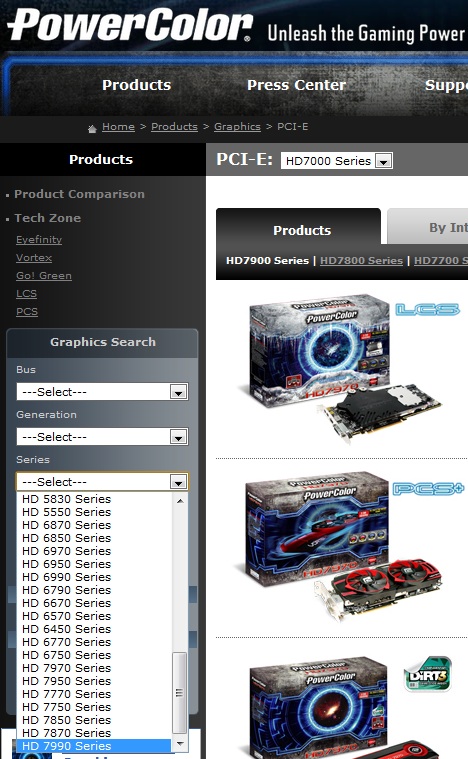Expand the HD7000 Series PCI-E dropdown
The width and height of the screenshot is (468, 759).
(337, 161)
